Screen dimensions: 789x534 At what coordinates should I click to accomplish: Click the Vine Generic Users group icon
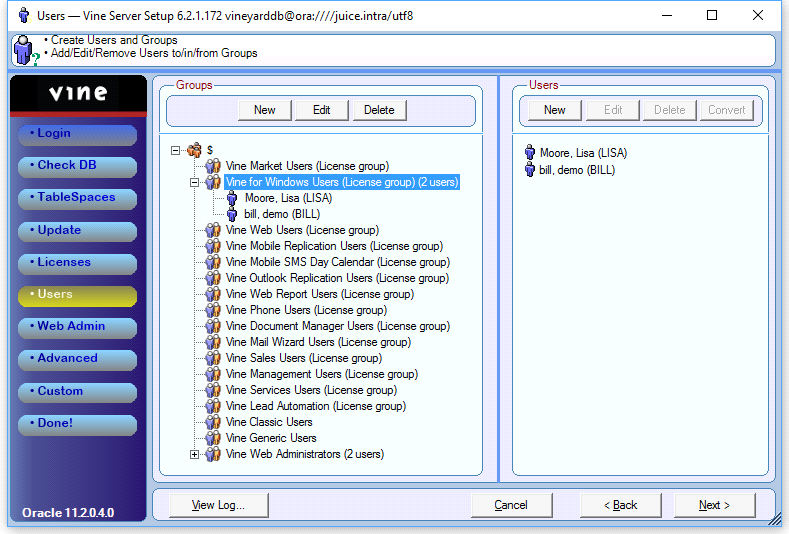click(213, 438)
